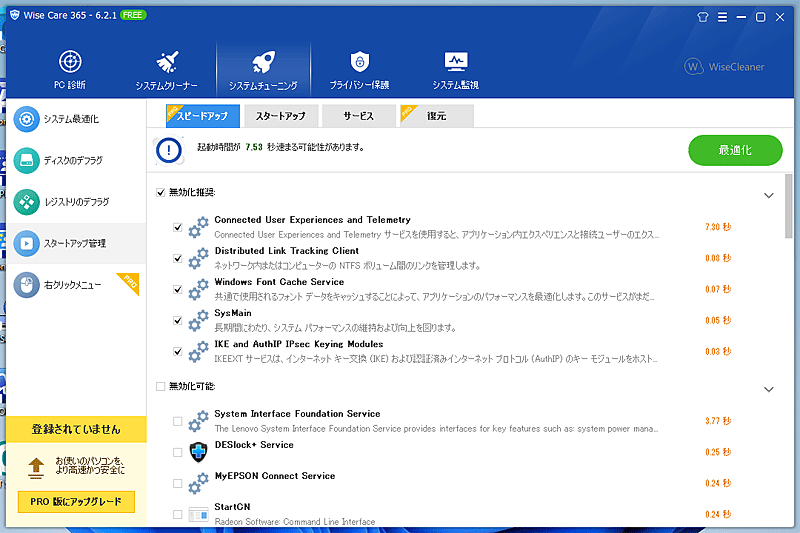
Task: Uncheck Windows Font Cache Service
Action: [178, 290]
